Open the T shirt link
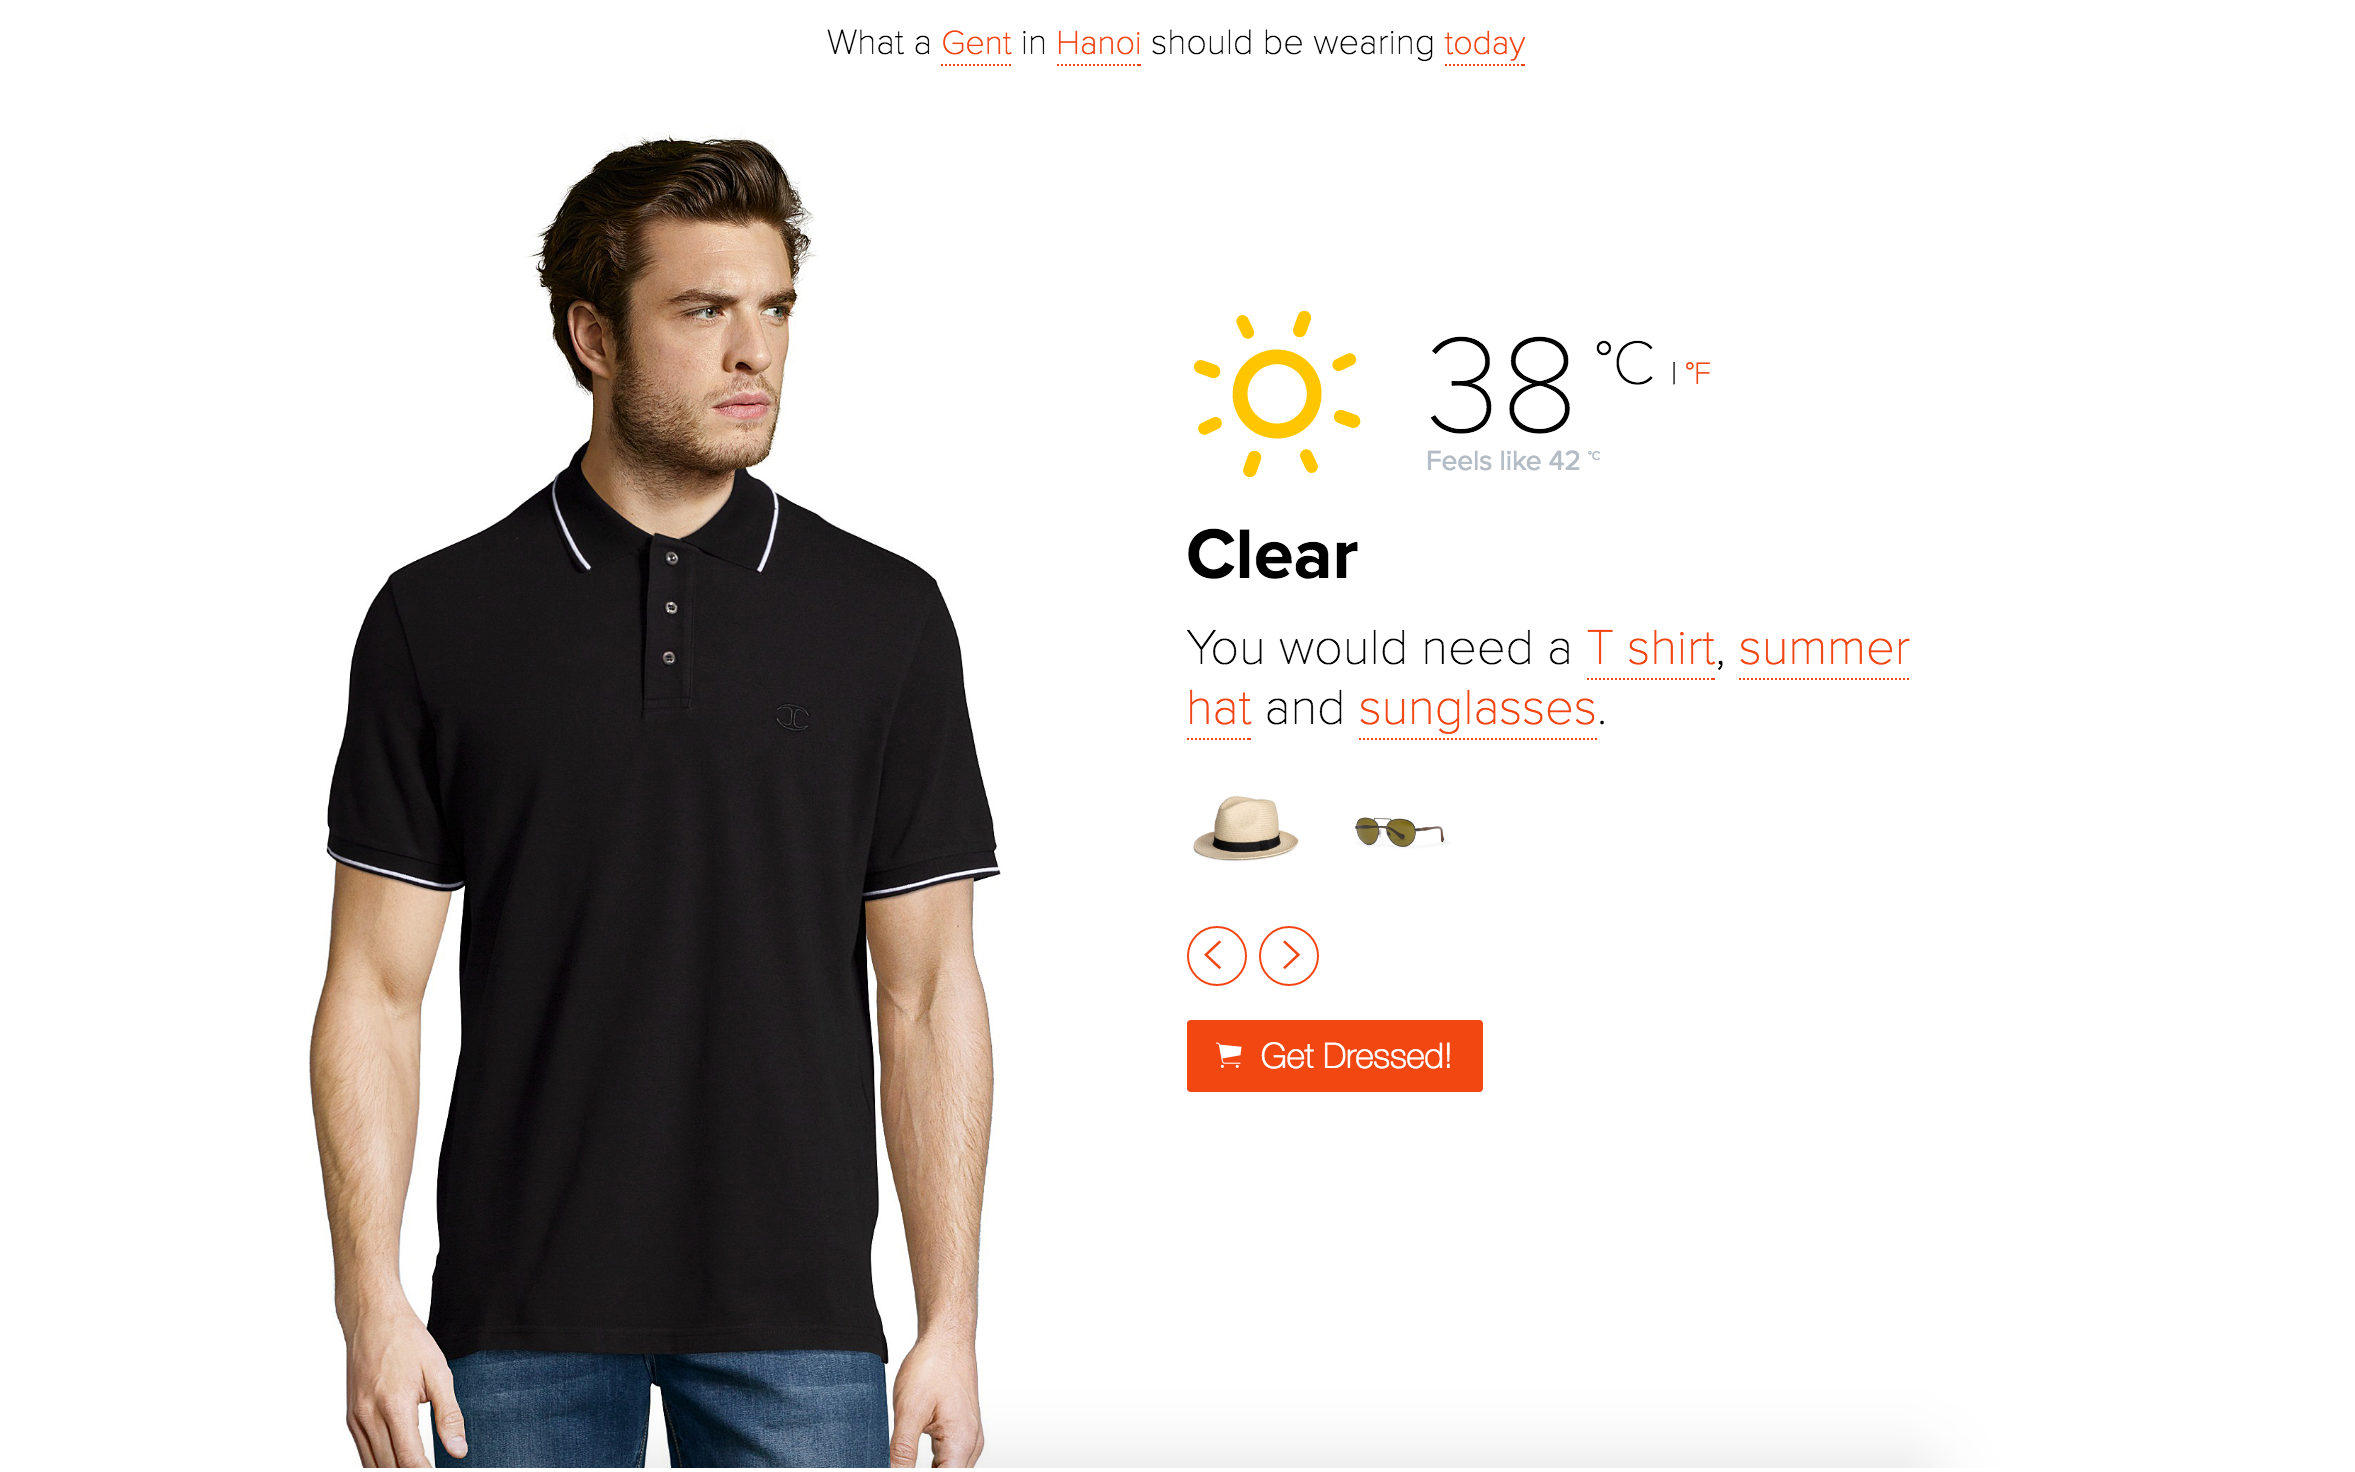This screenshot has height=1472, width=2355. 1650,649
